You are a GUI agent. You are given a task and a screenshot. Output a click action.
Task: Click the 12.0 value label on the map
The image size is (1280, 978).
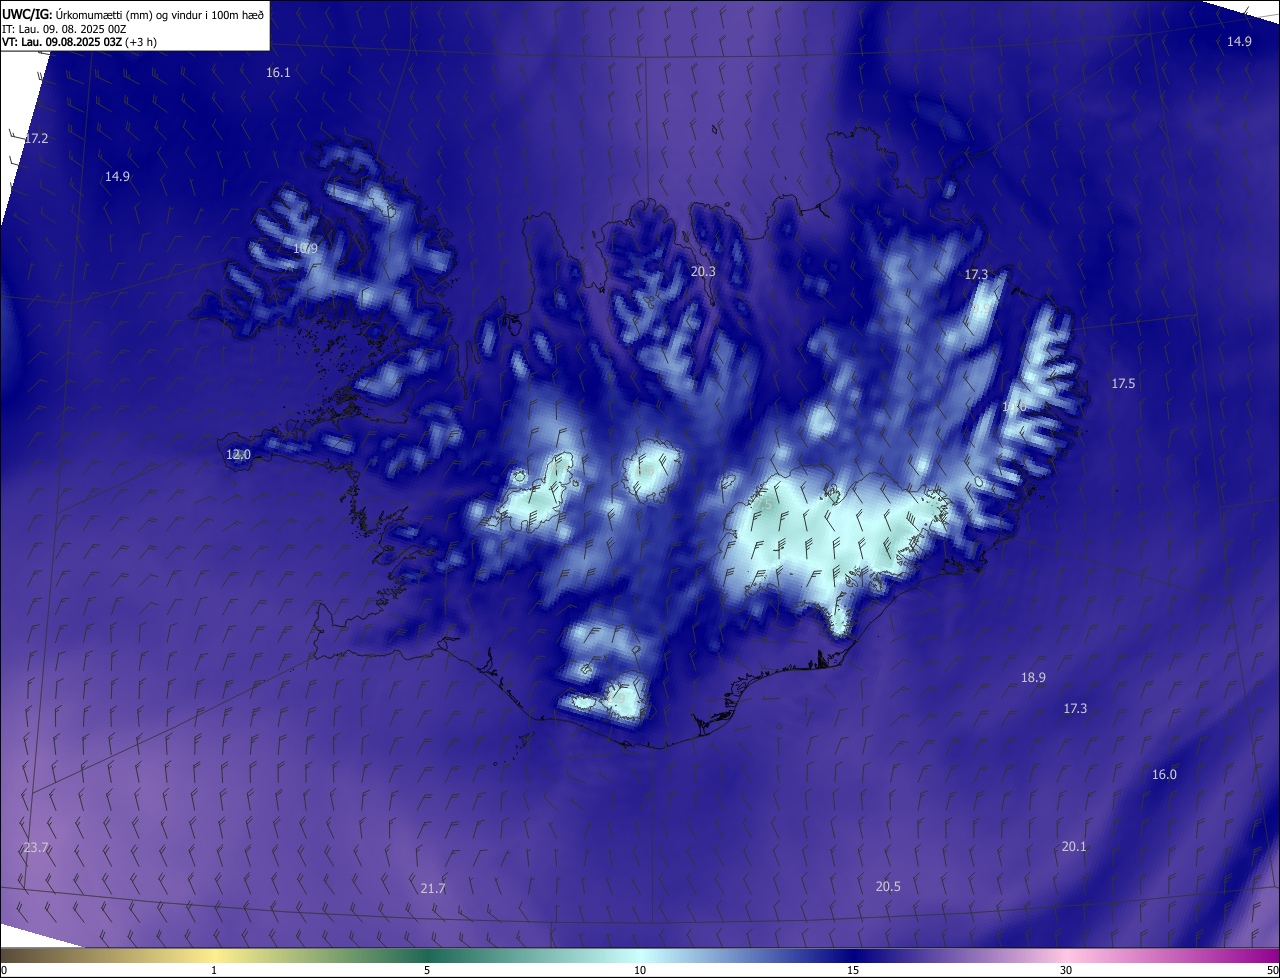coord(238,455)
